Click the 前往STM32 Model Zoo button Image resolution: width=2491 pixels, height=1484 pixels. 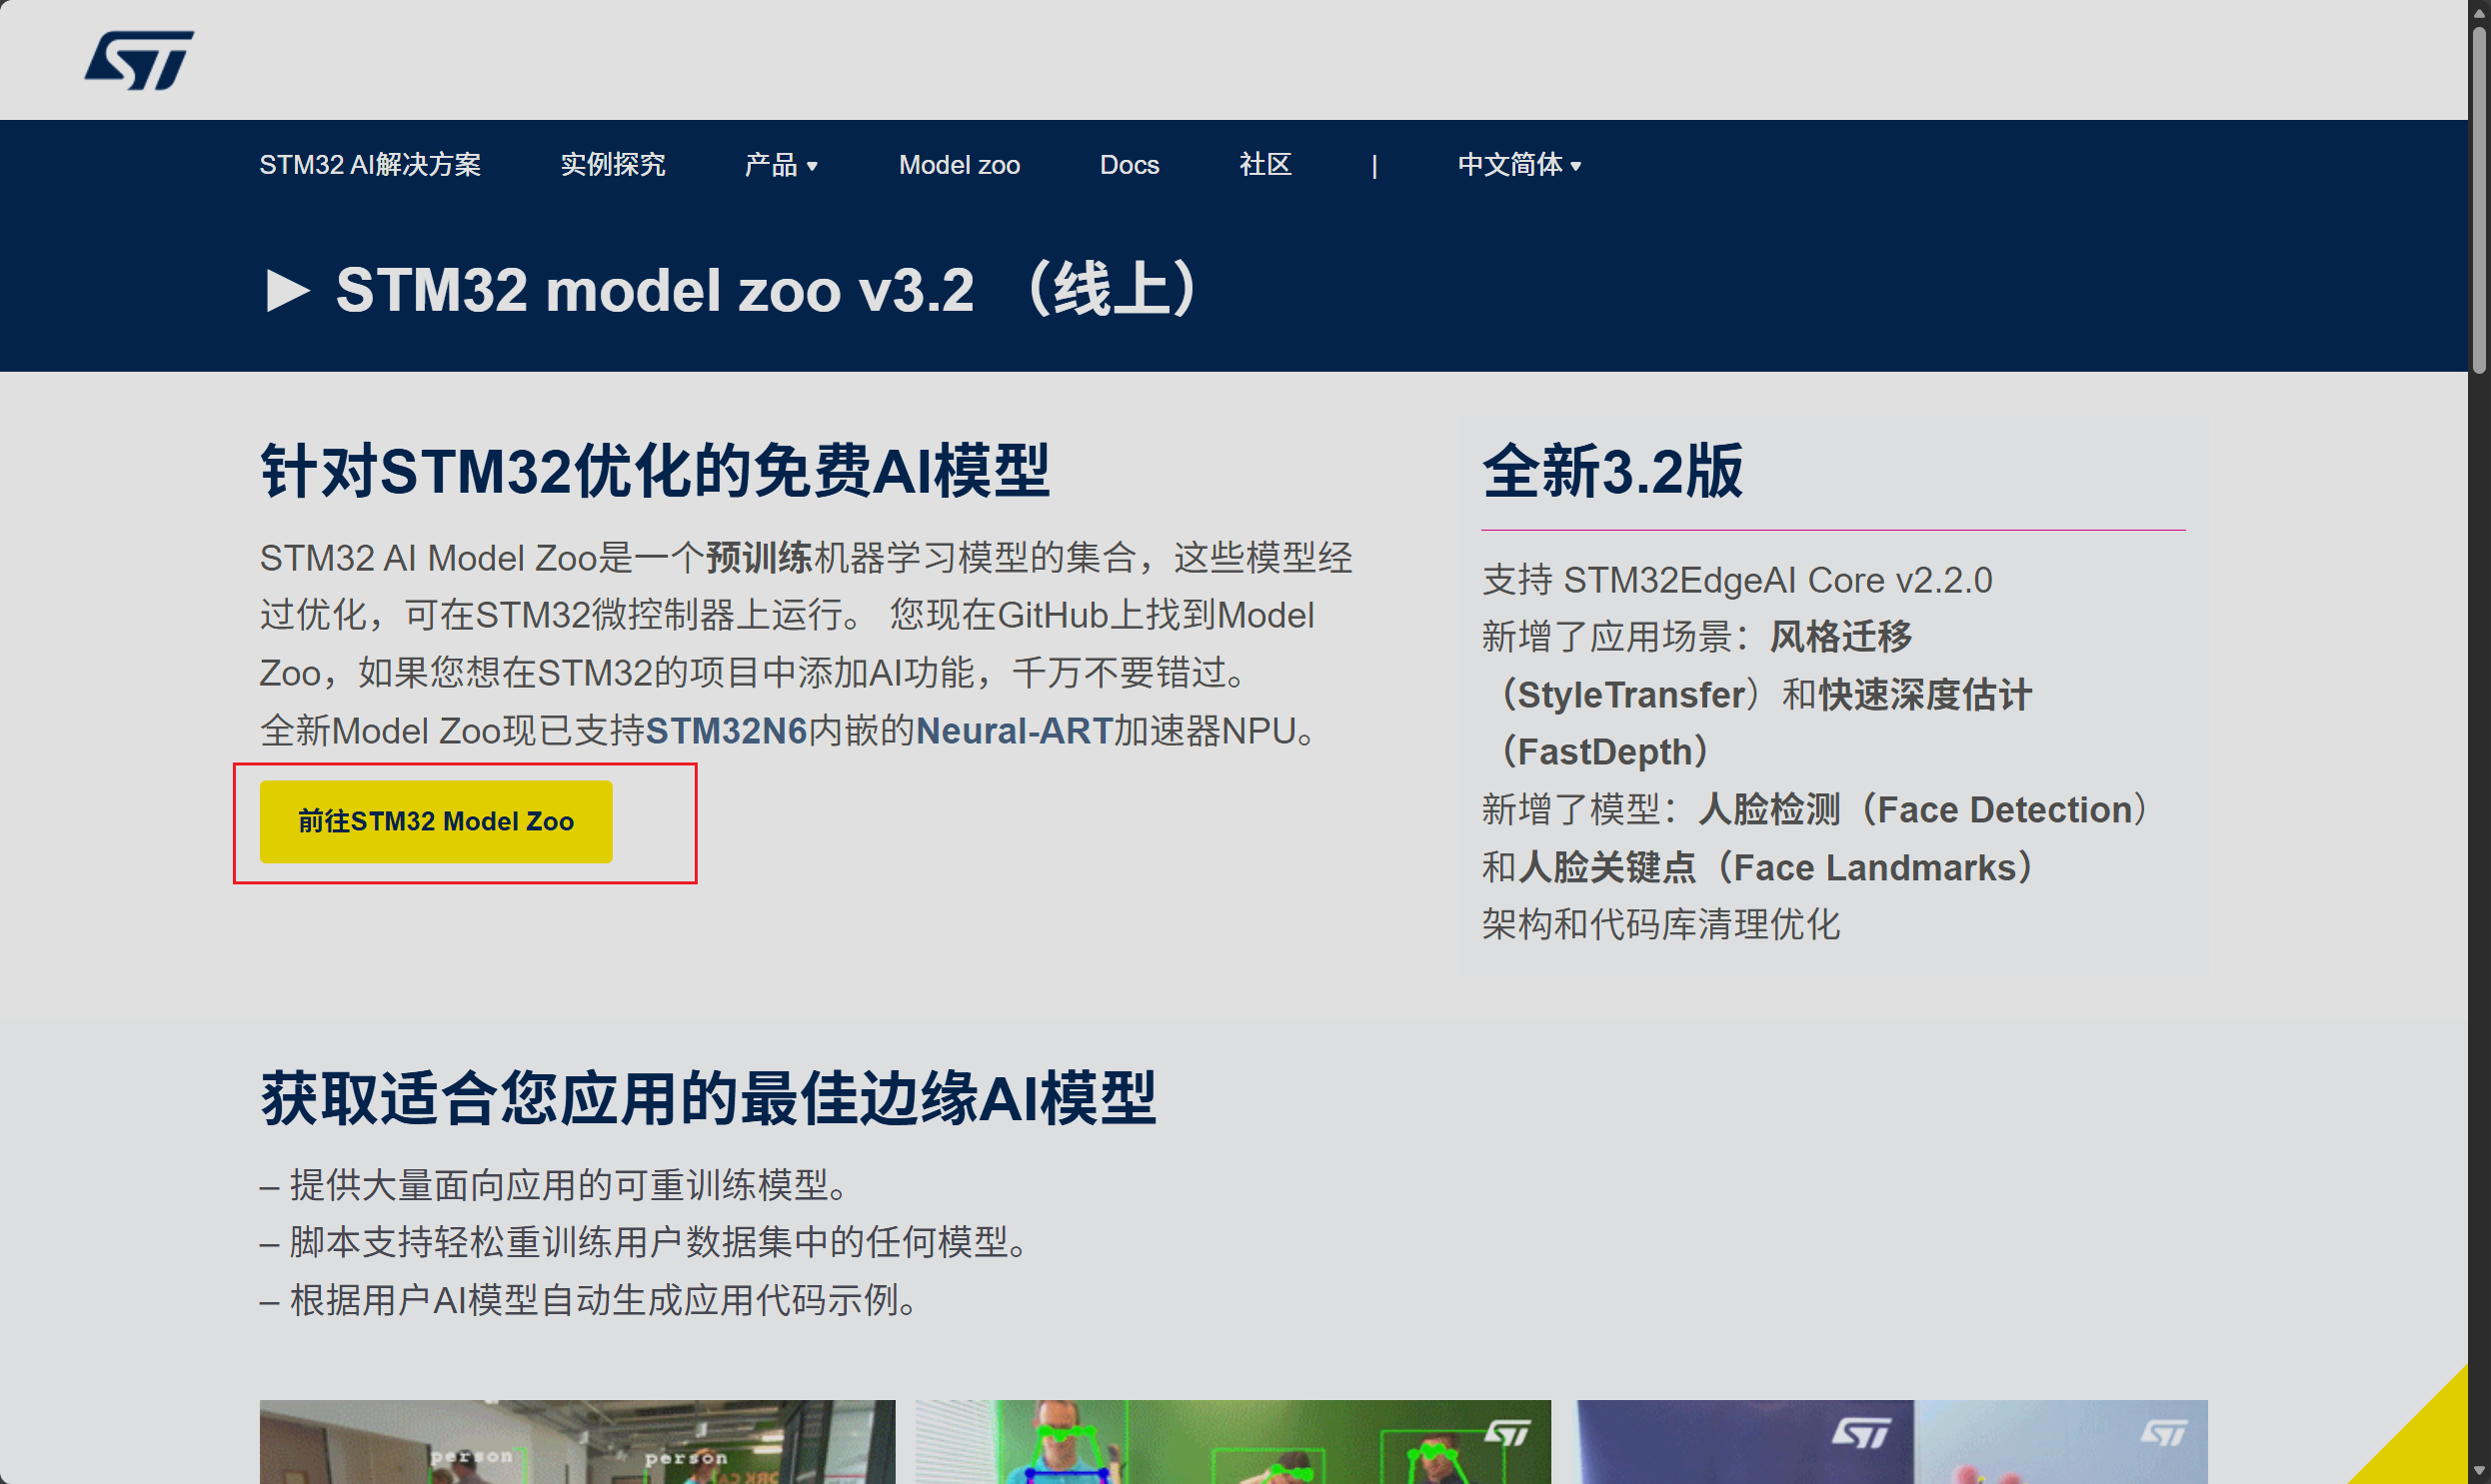(x=436, y=821)
